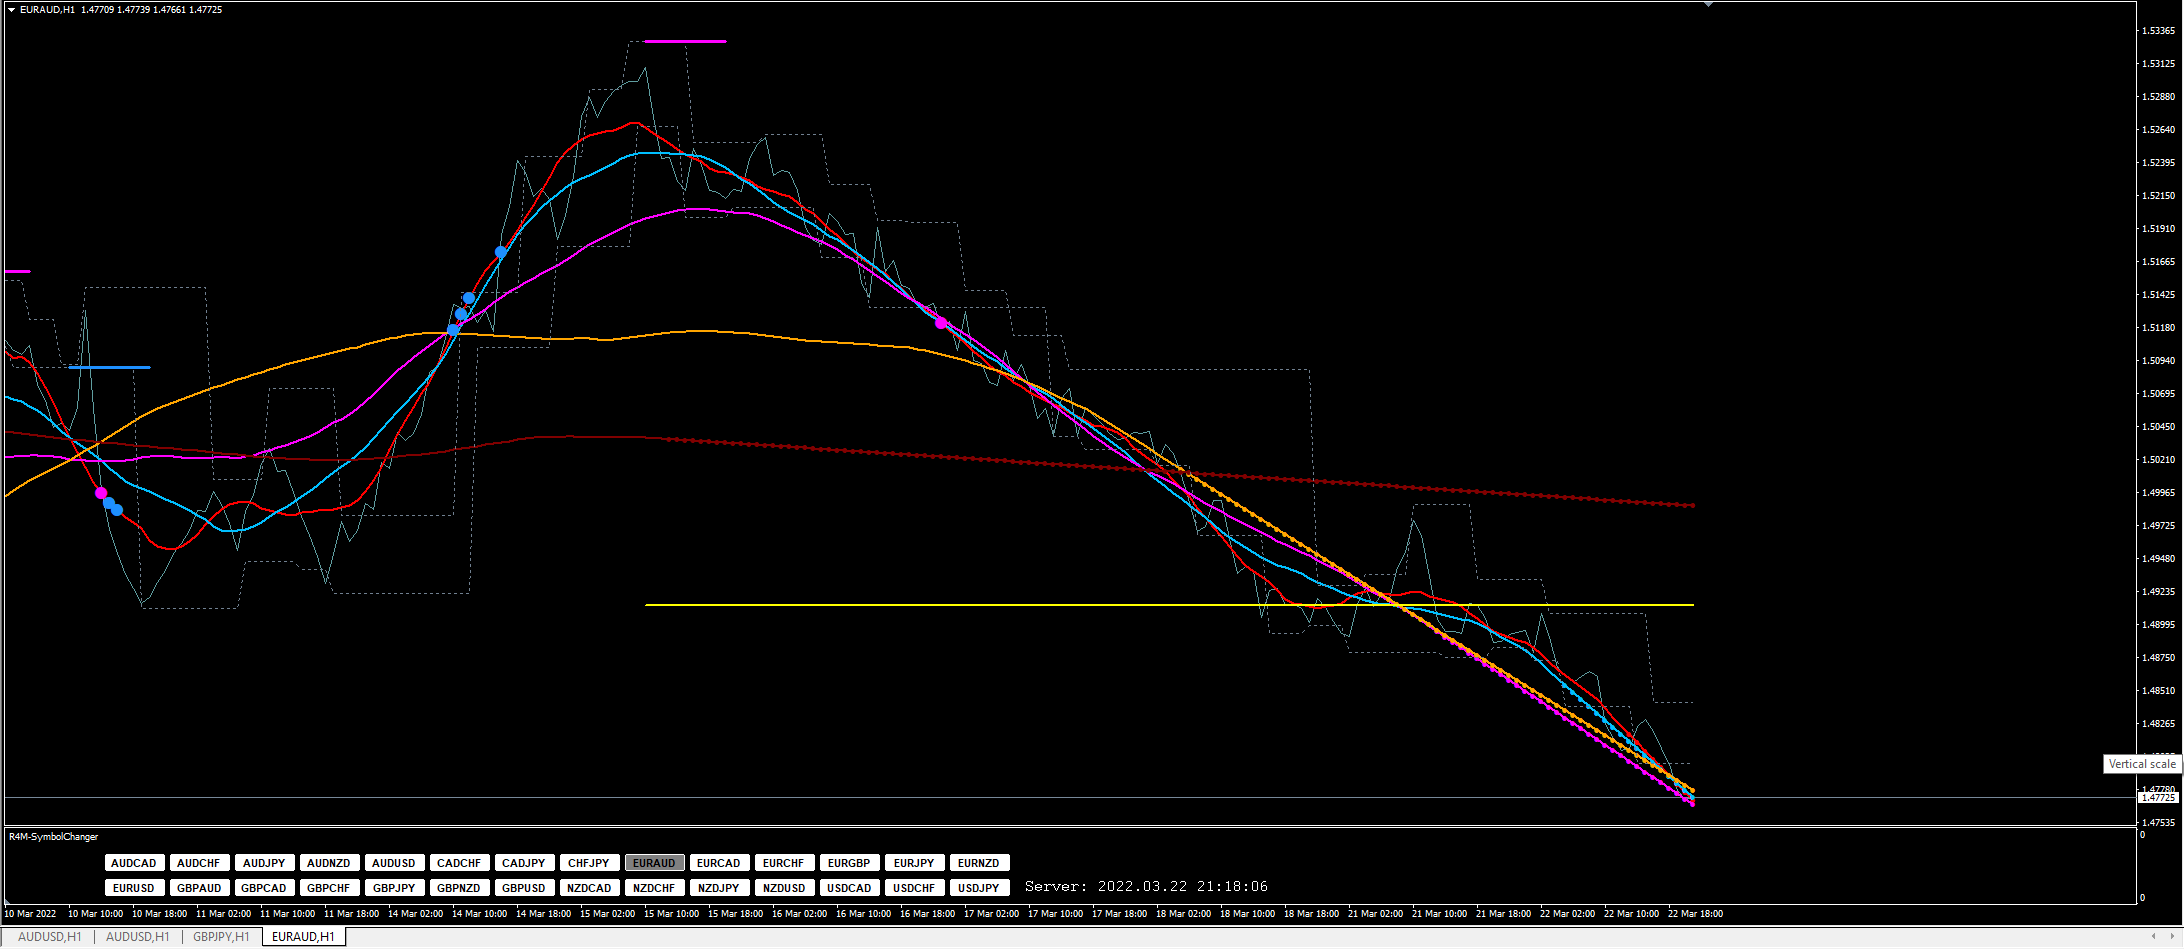Click the GBPUSD symbol button
2184x949 pixels.
524,888
